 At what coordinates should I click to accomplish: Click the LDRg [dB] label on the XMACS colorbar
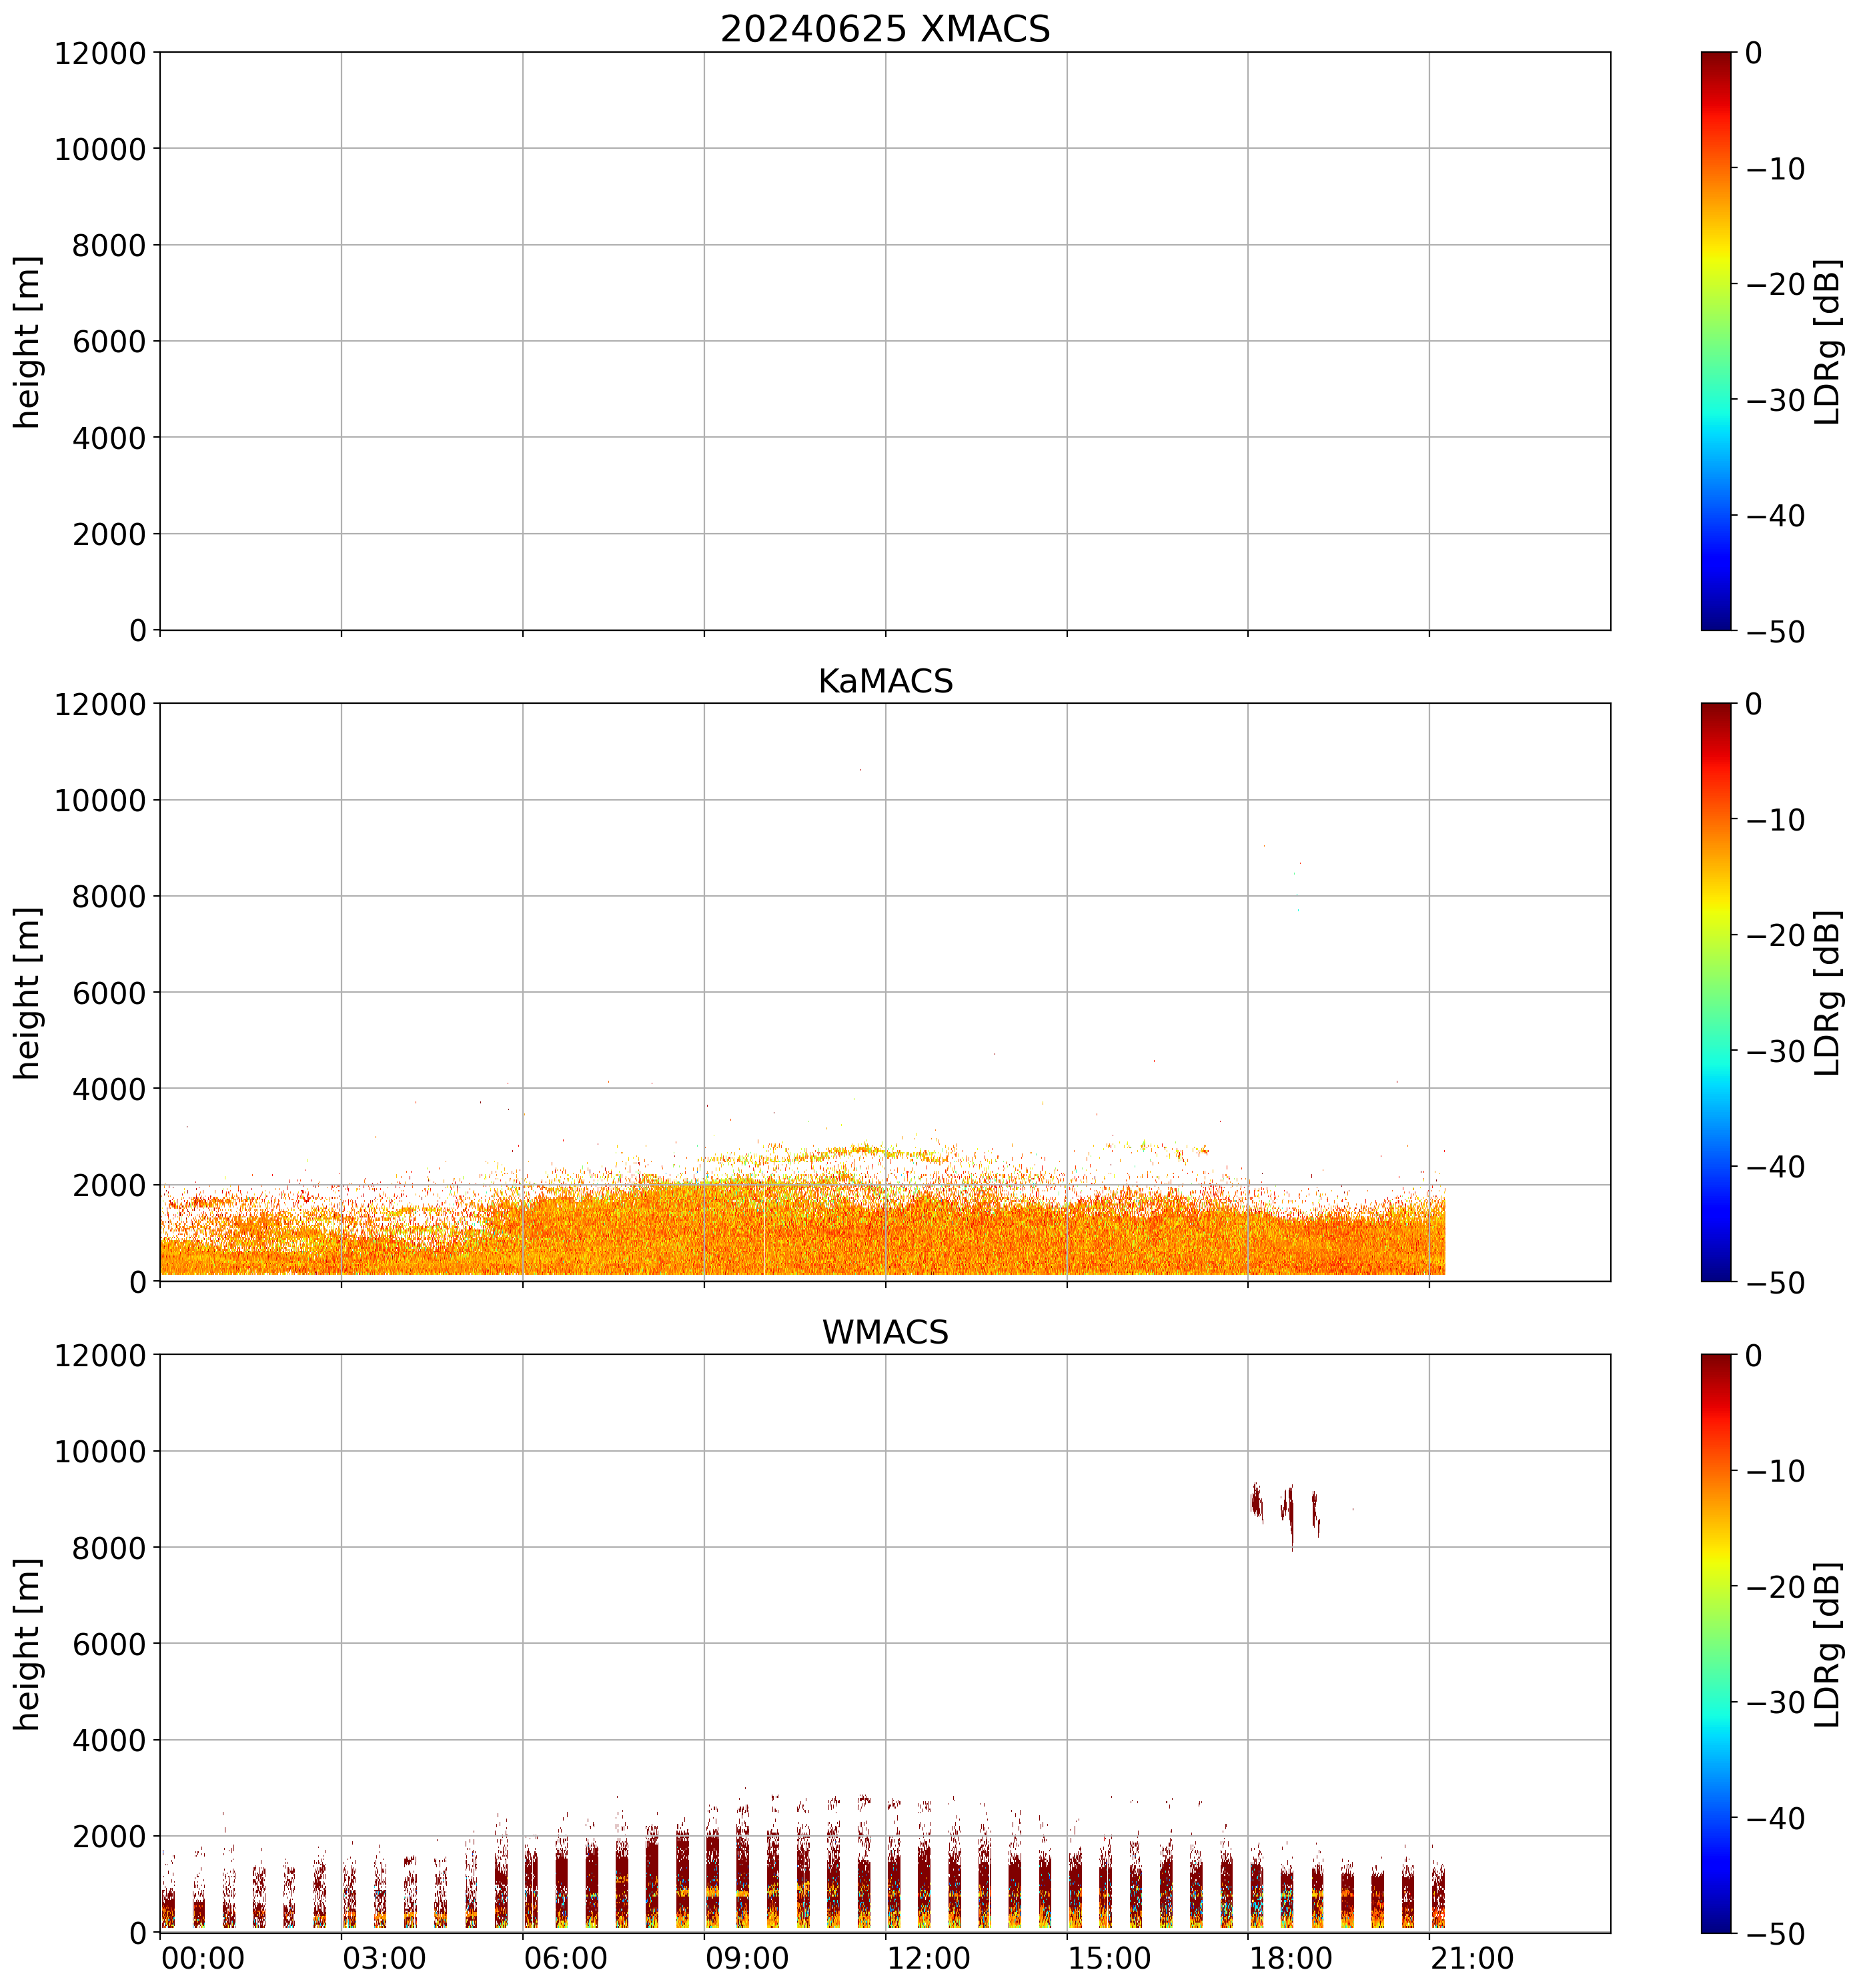pyautogui.click(x=1828, y=342)
